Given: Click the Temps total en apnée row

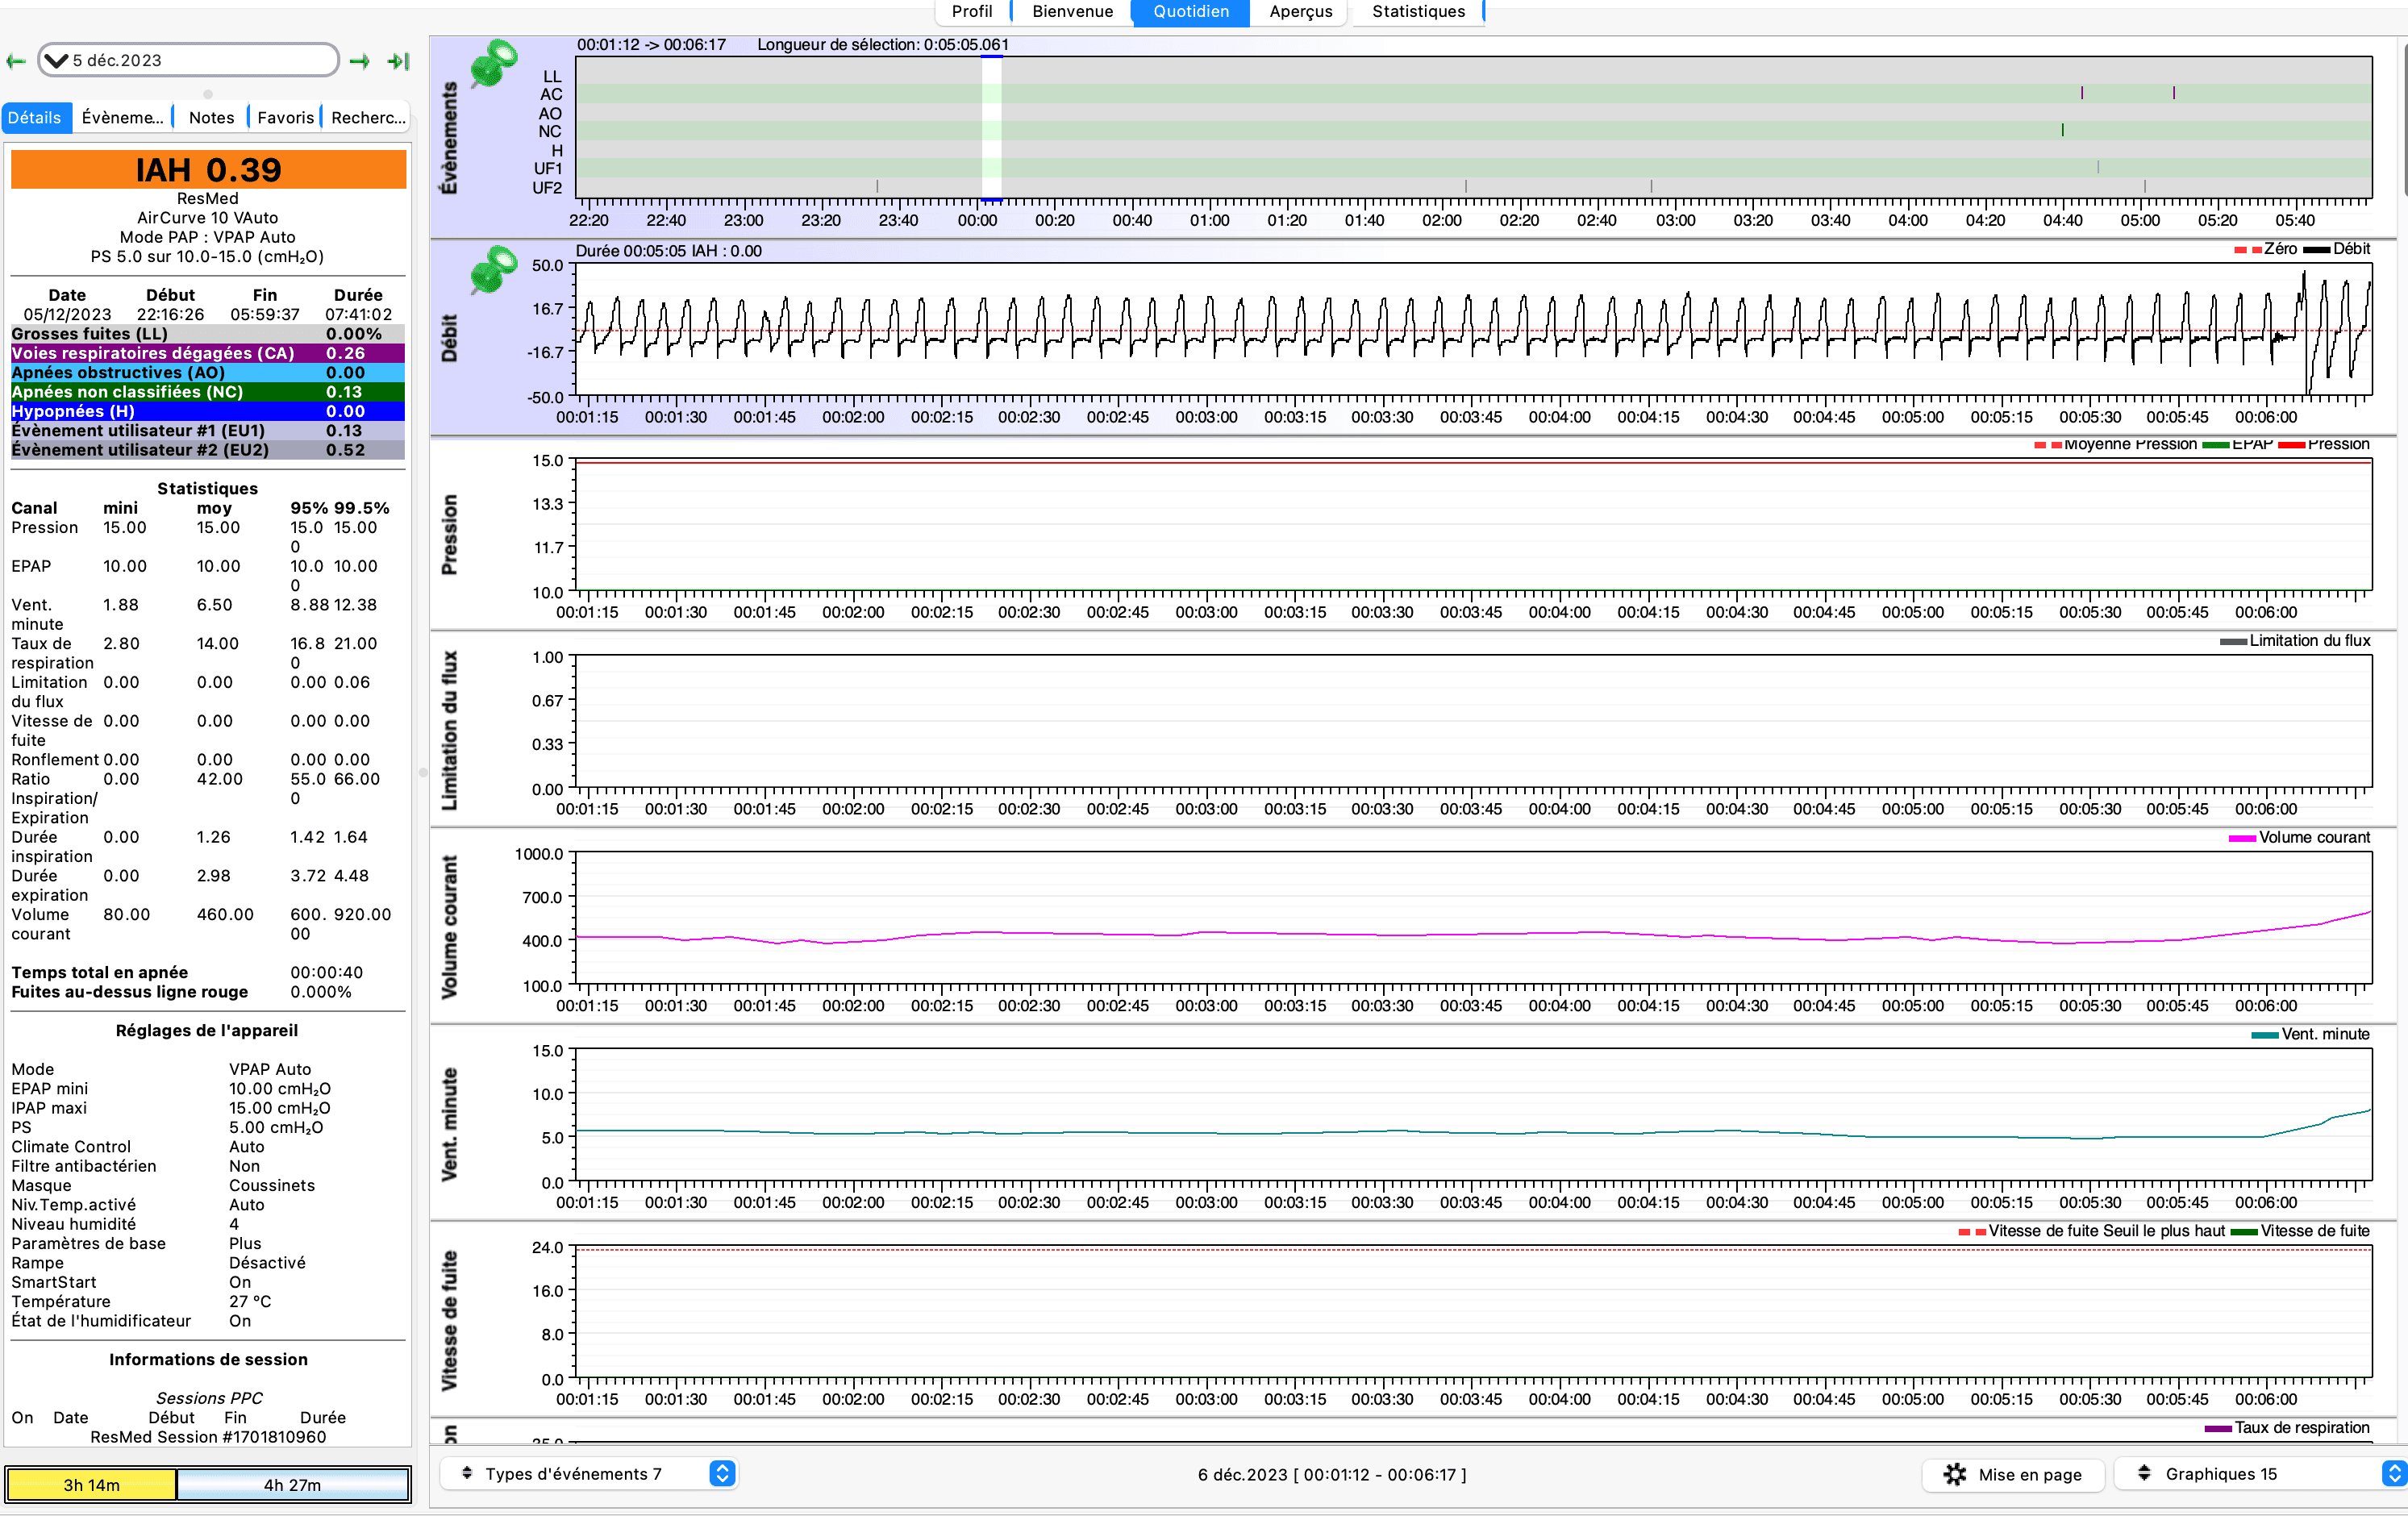Looking at the screenshot, I should click(187, 973).
